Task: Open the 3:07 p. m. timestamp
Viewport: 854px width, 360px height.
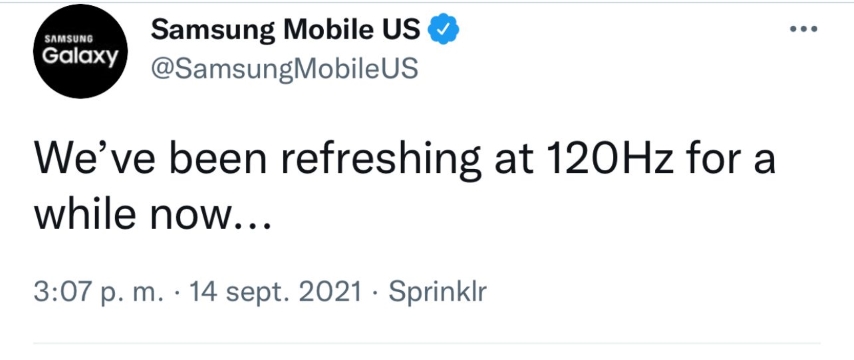Action: click(x=99, y=291)
